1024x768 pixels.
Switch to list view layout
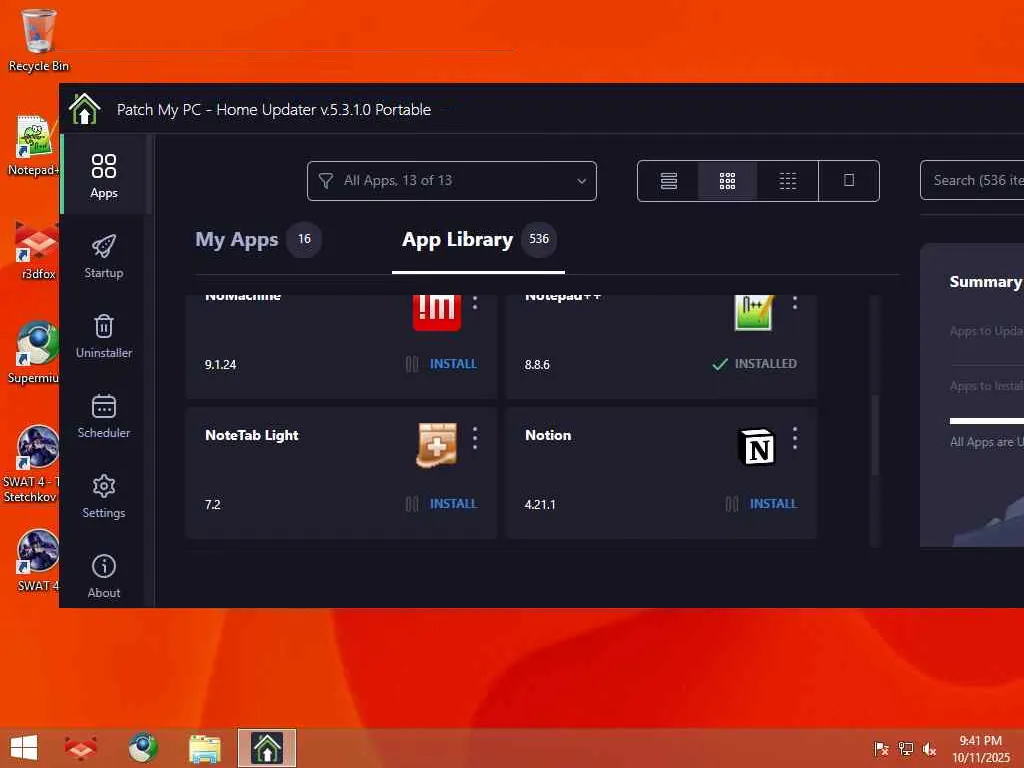tap(668, 181)
